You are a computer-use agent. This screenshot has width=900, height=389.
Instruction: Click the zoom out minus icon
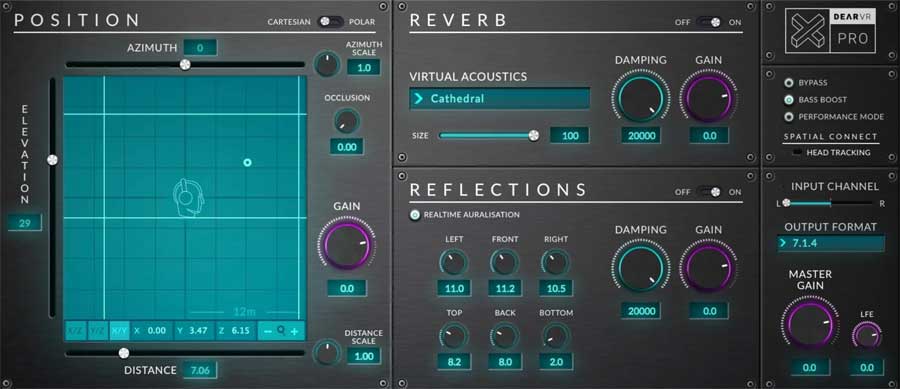[268, 331]
